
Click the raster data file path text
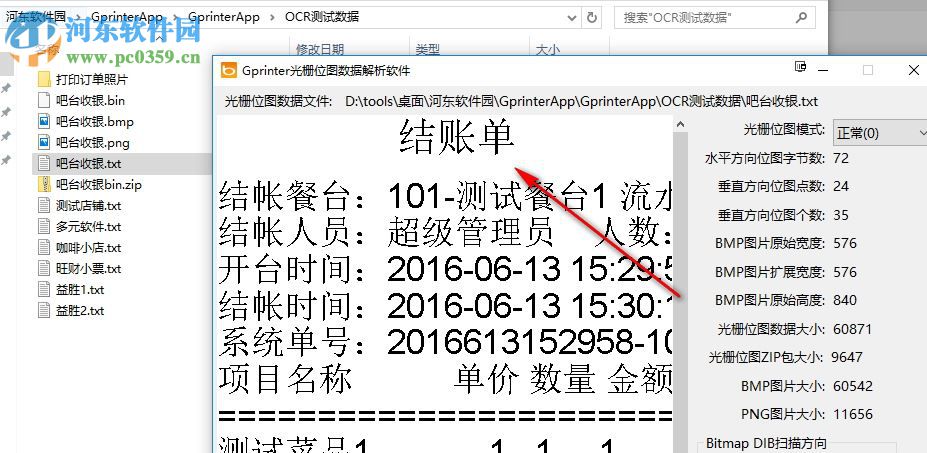[x=582, y=101]
